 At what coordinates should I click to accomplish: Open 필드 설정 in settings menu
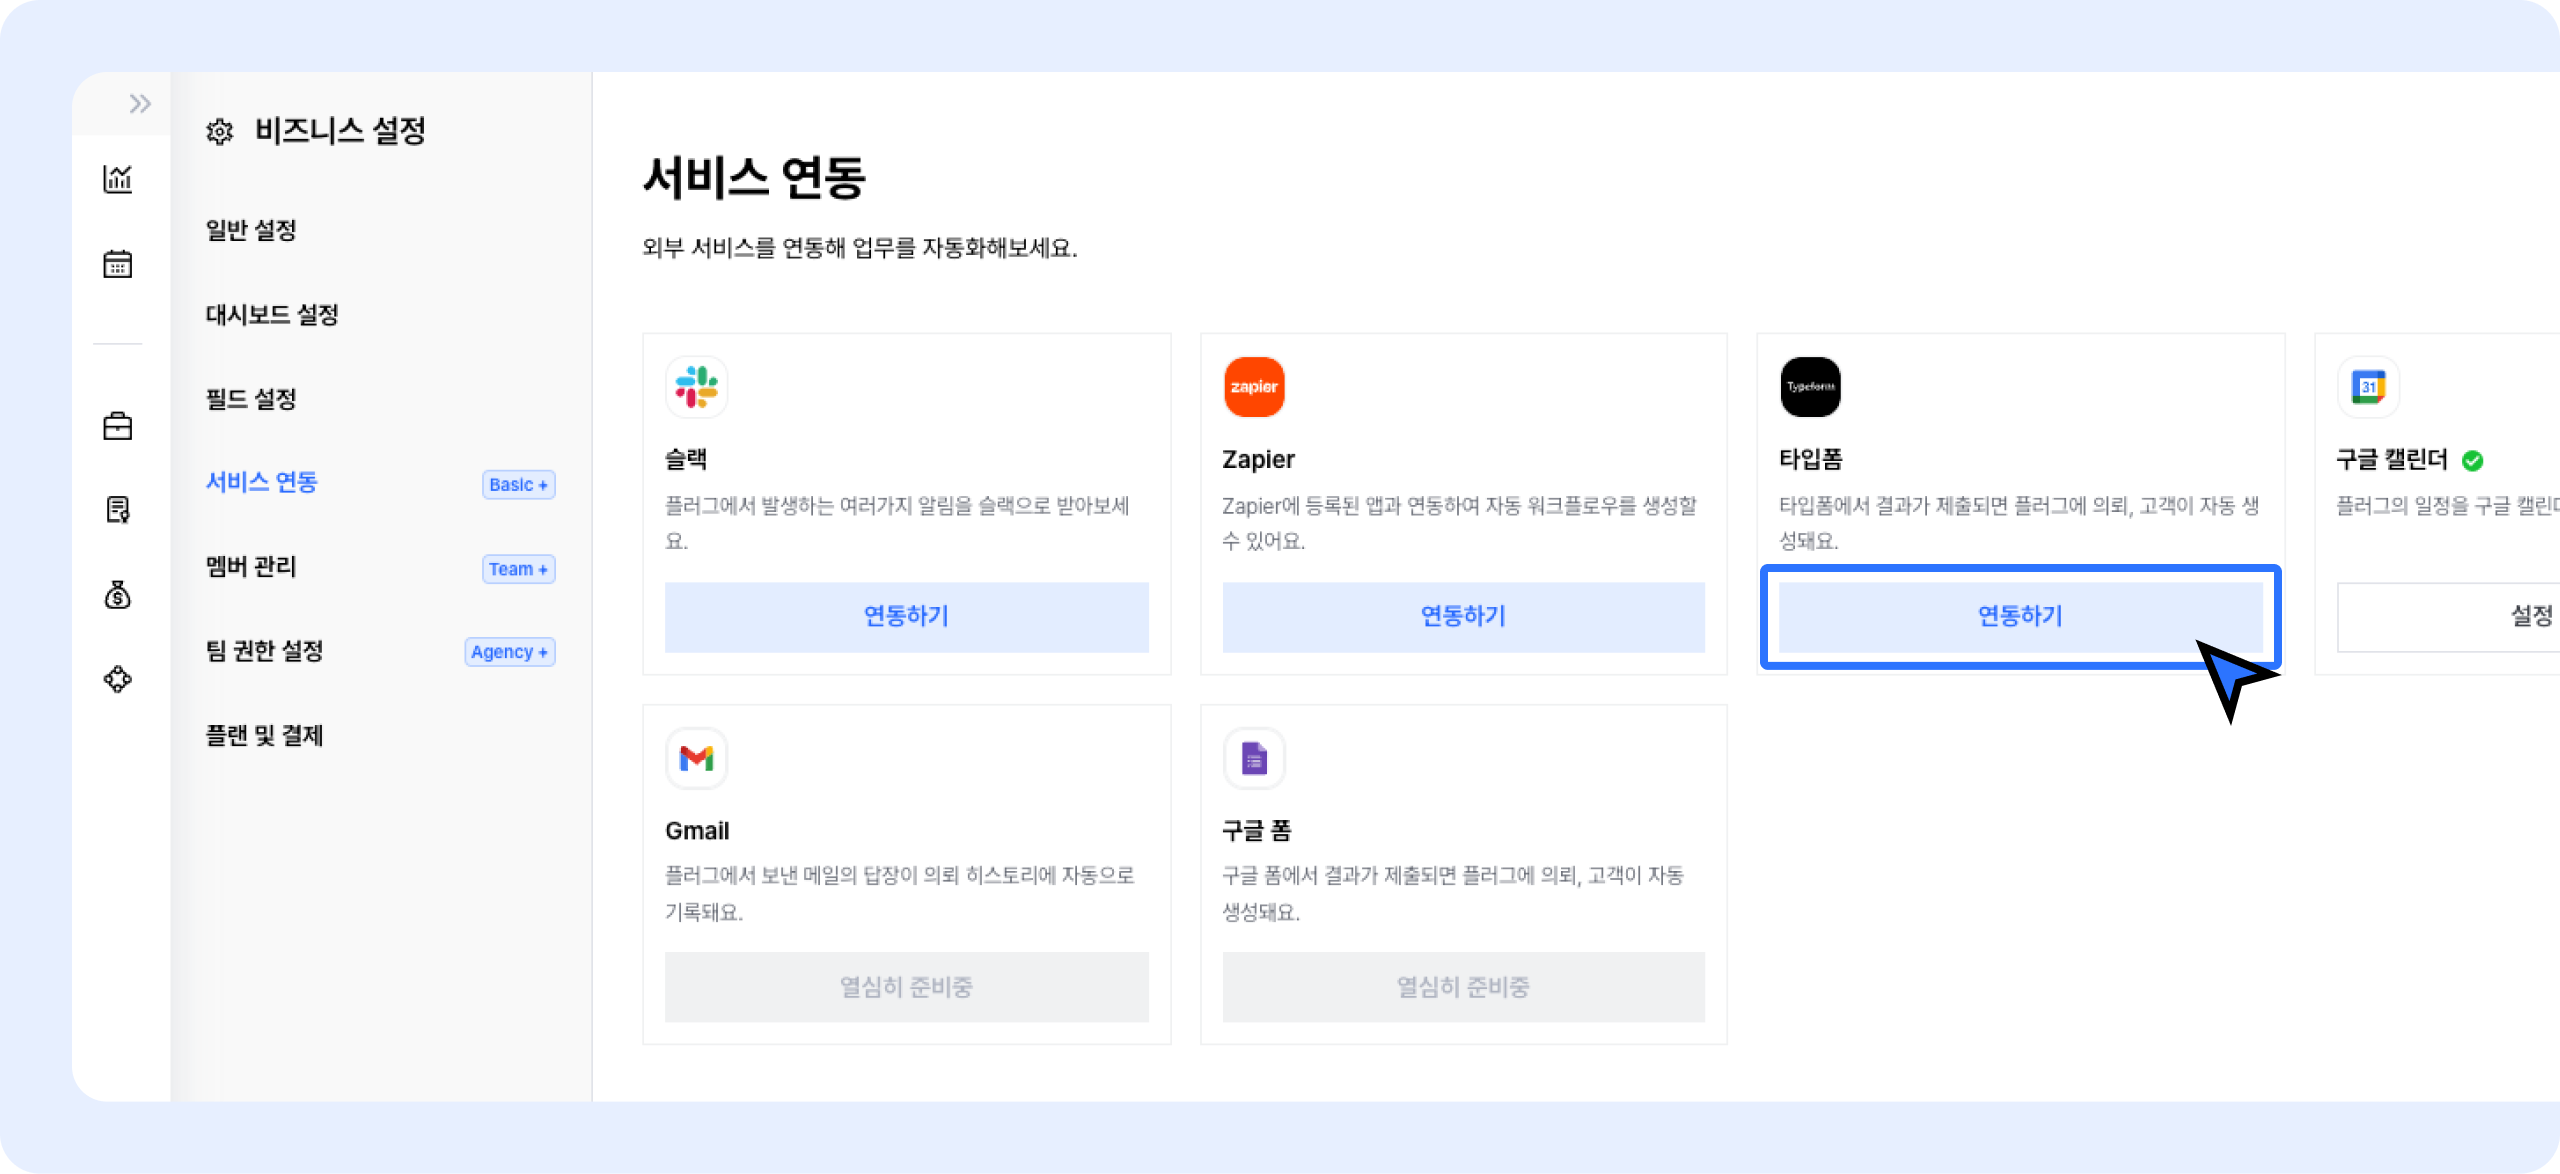[251, 399]
